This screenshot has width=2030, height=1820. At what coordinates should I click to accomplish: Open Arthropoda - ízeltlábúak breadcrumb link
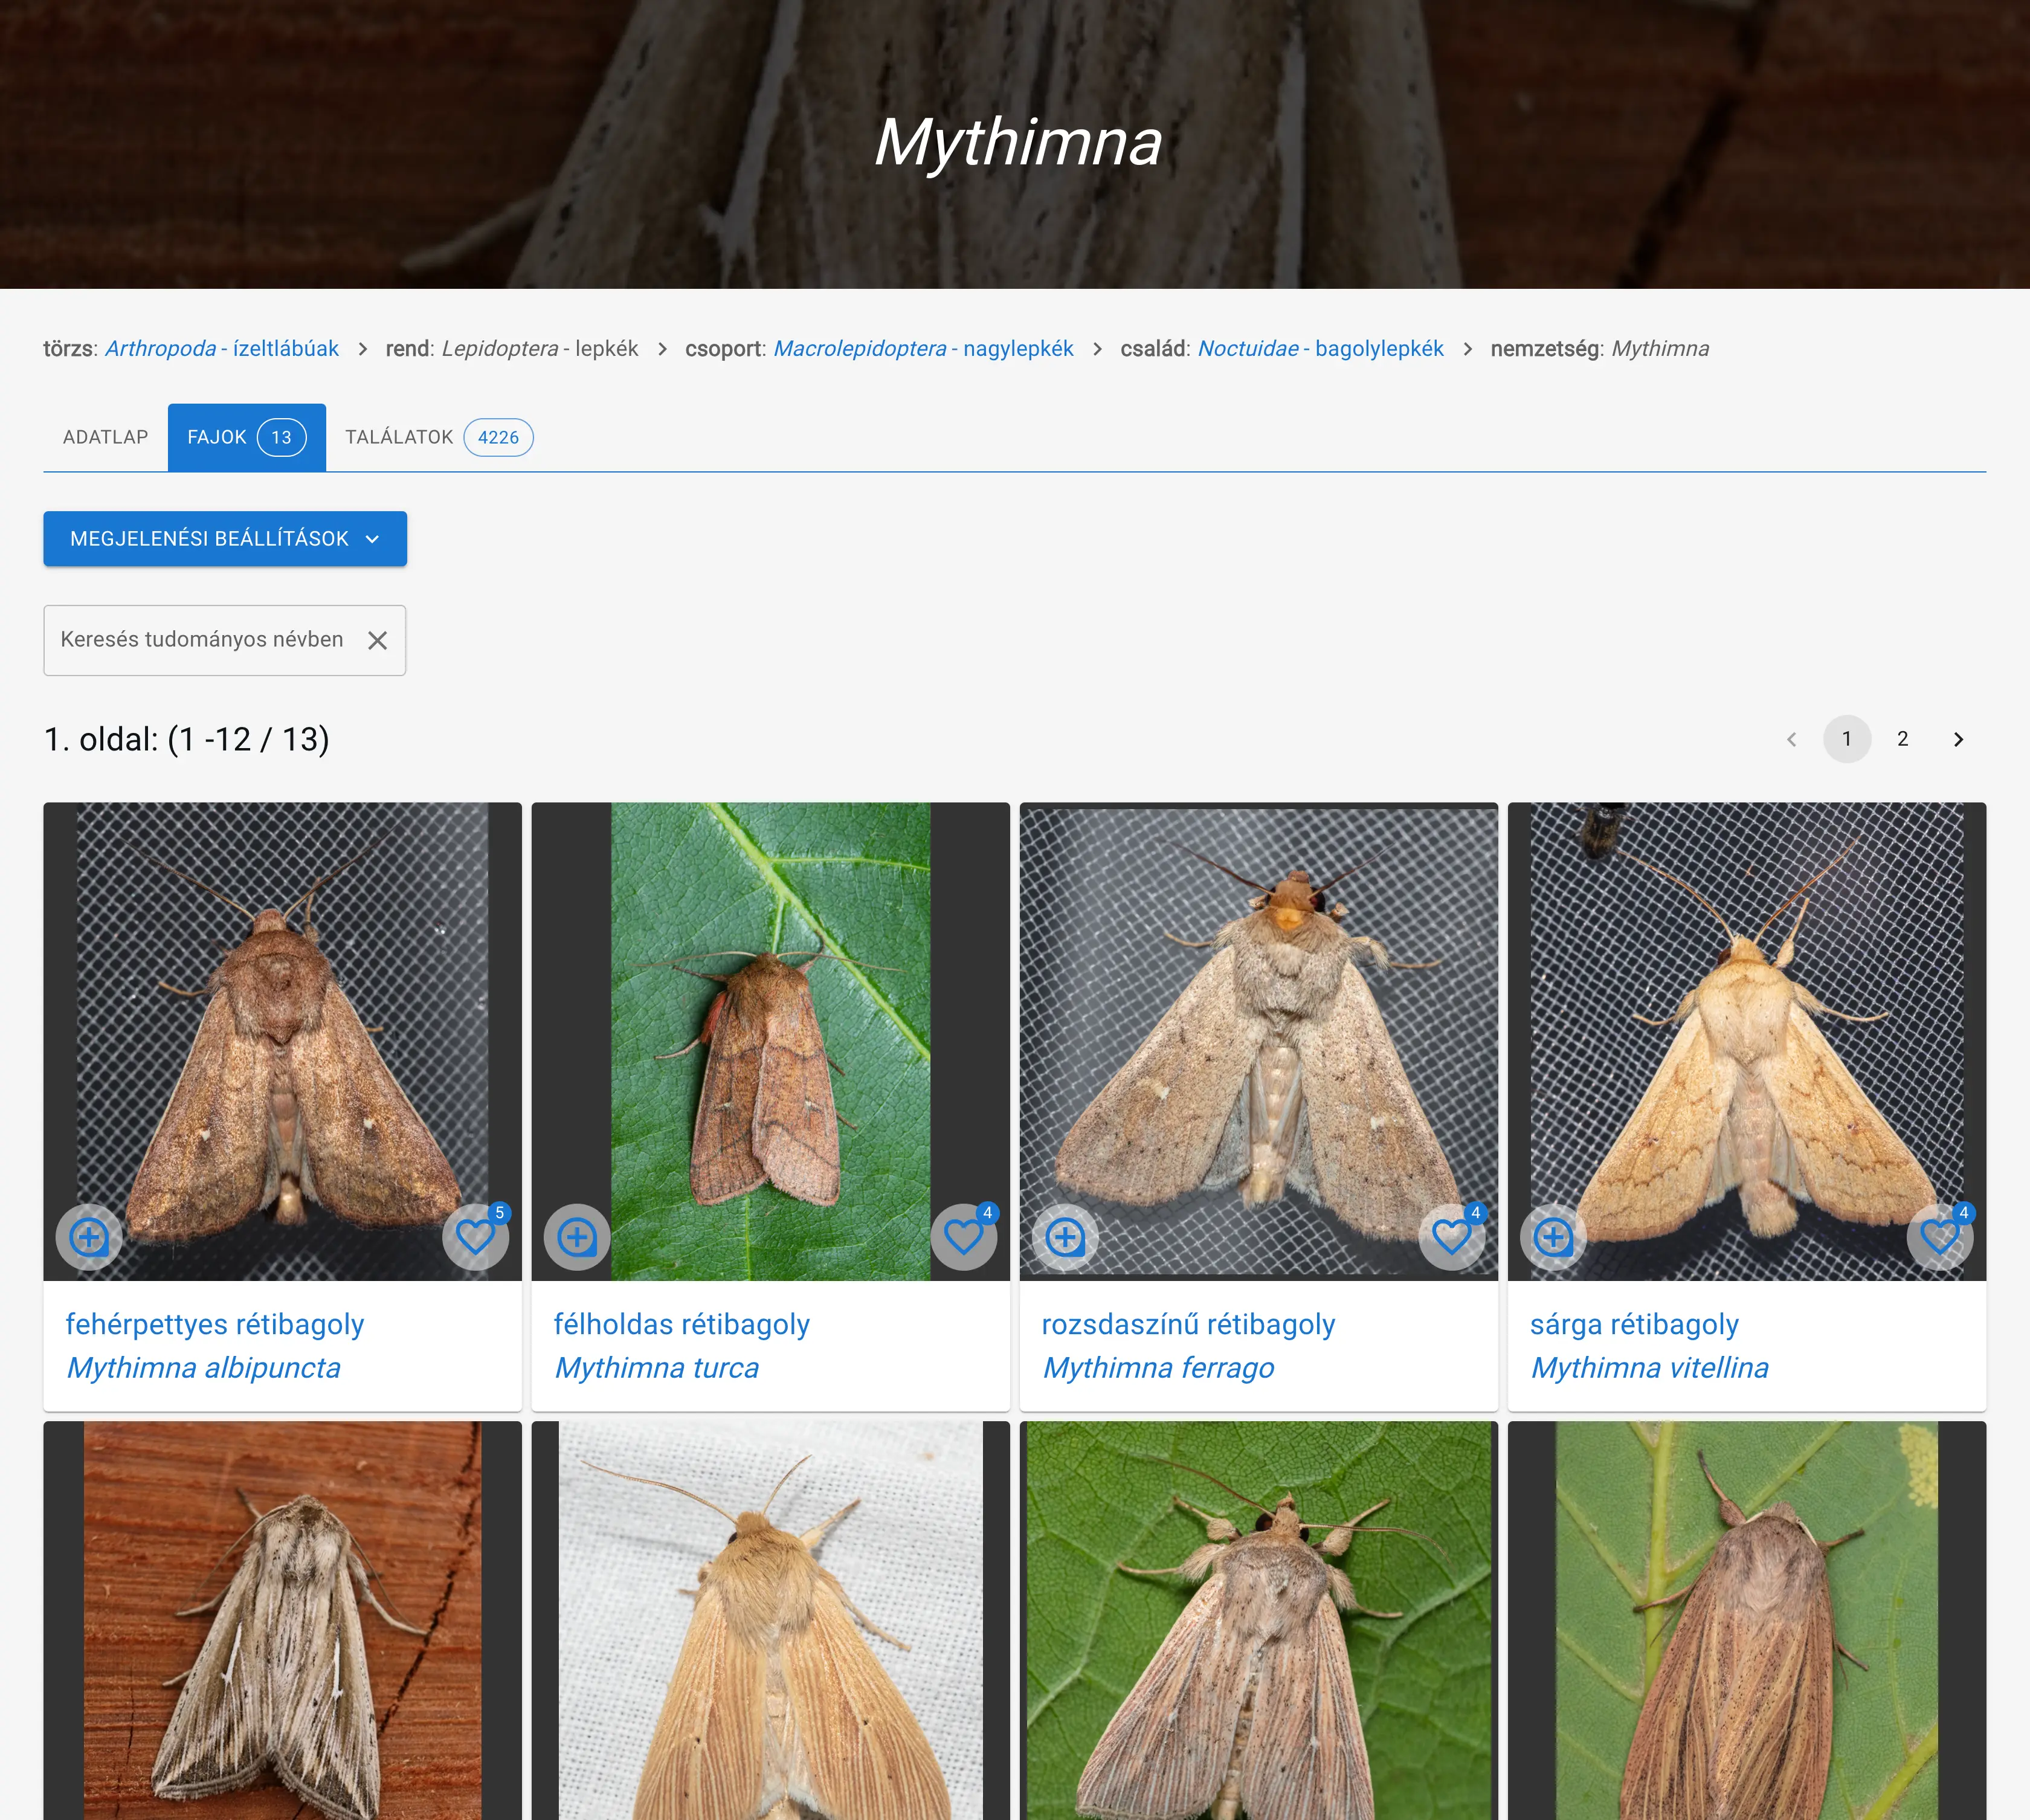(x=222, y=348)
